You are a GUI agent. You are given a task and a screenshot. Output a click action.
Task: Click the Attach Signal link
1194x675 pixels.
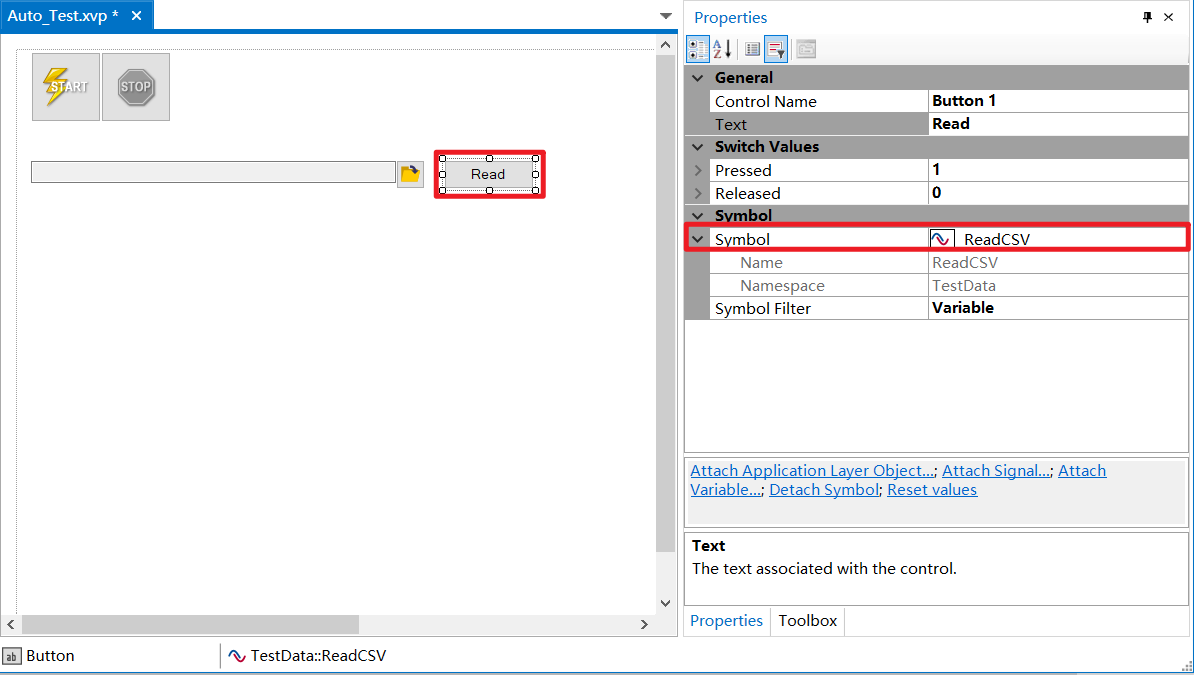click(x=997, y=471)
